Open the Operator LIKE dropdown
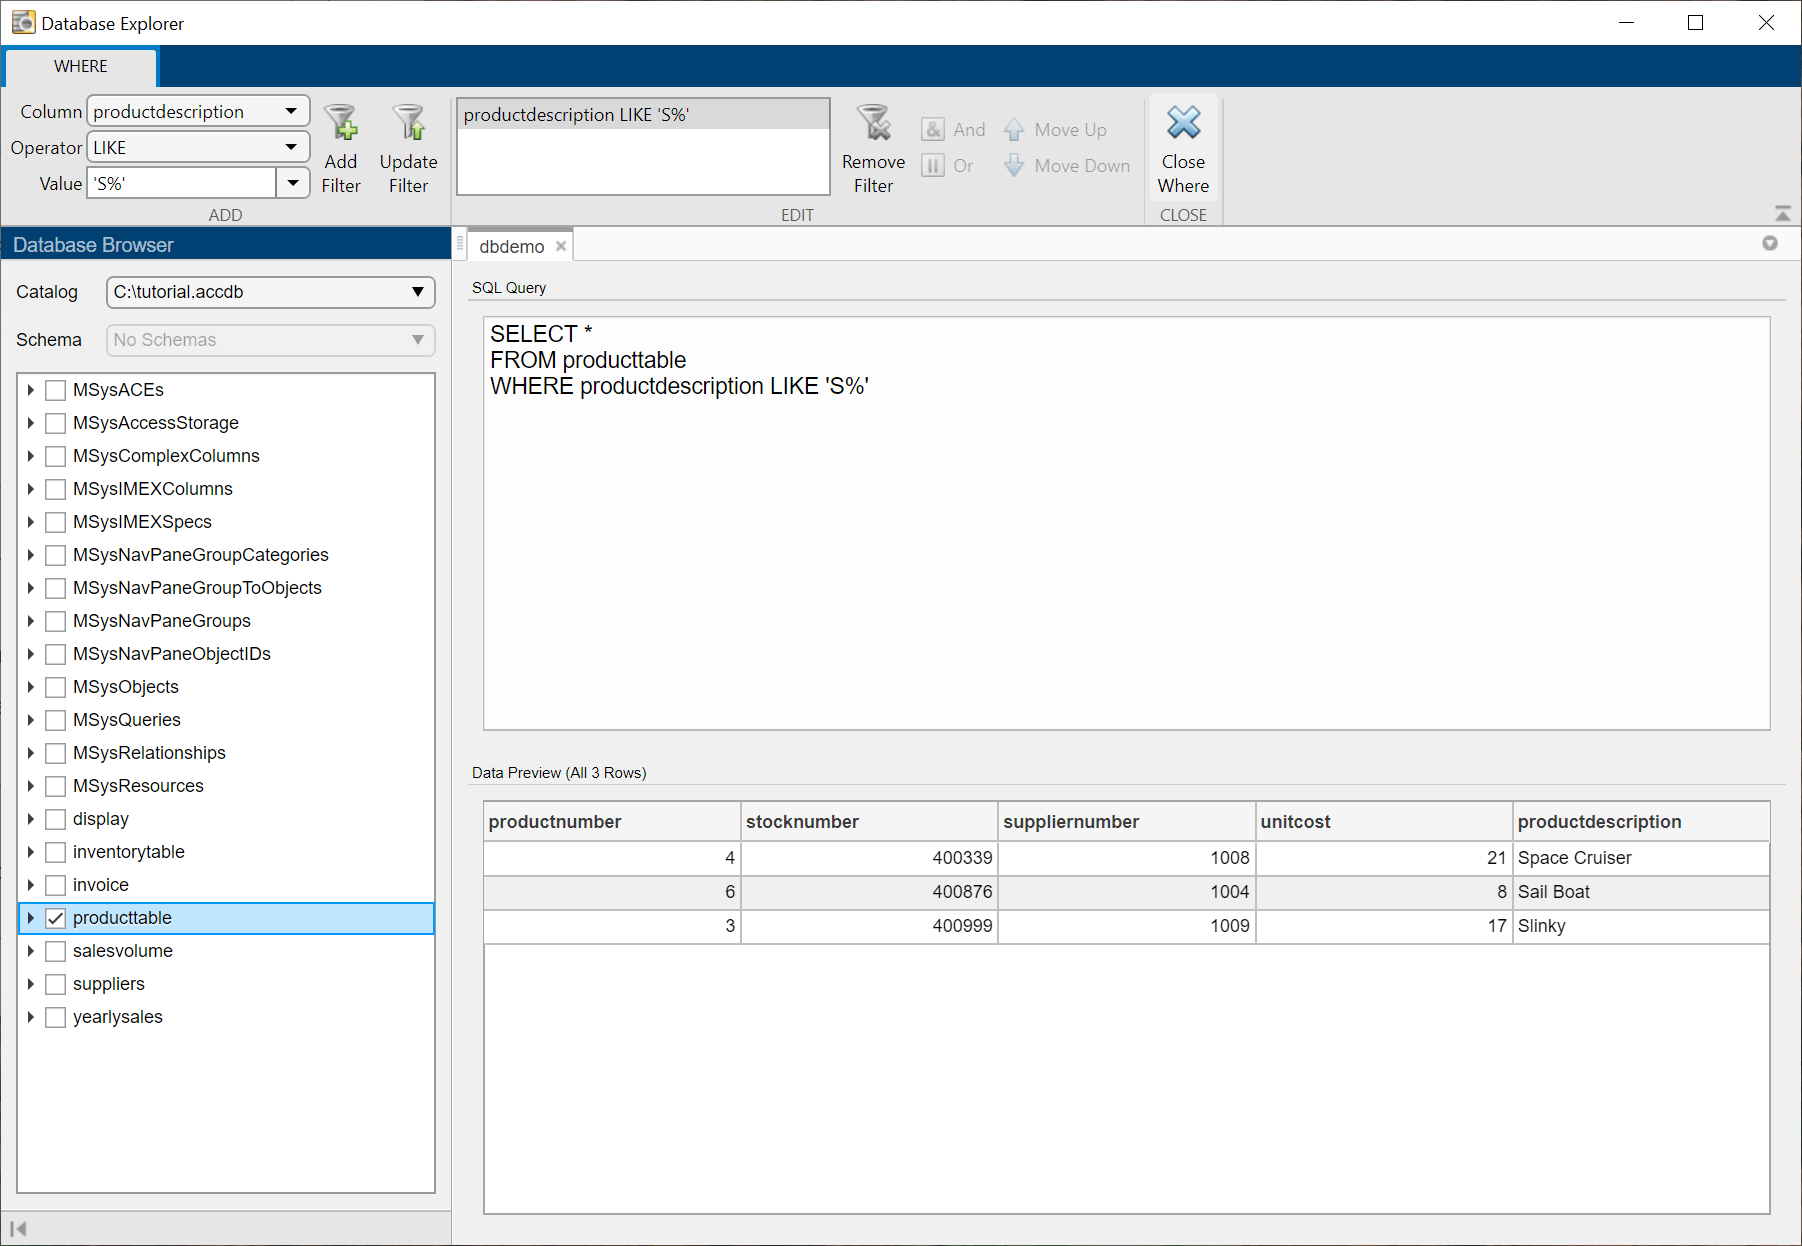This screenshot has width=1802, height=1246. point(291,148)
